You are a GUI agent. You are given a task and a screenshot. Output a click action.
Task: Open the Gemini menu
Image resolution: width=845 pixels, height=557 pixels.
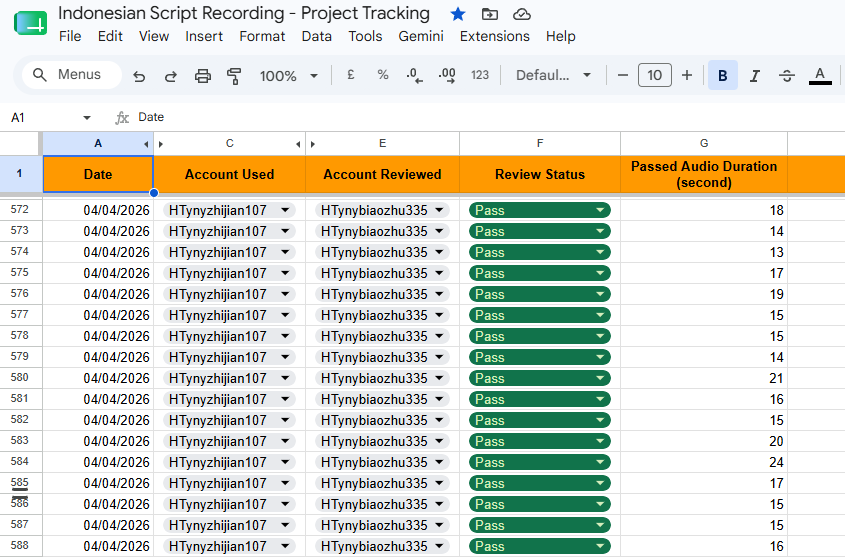click(421, 36)
